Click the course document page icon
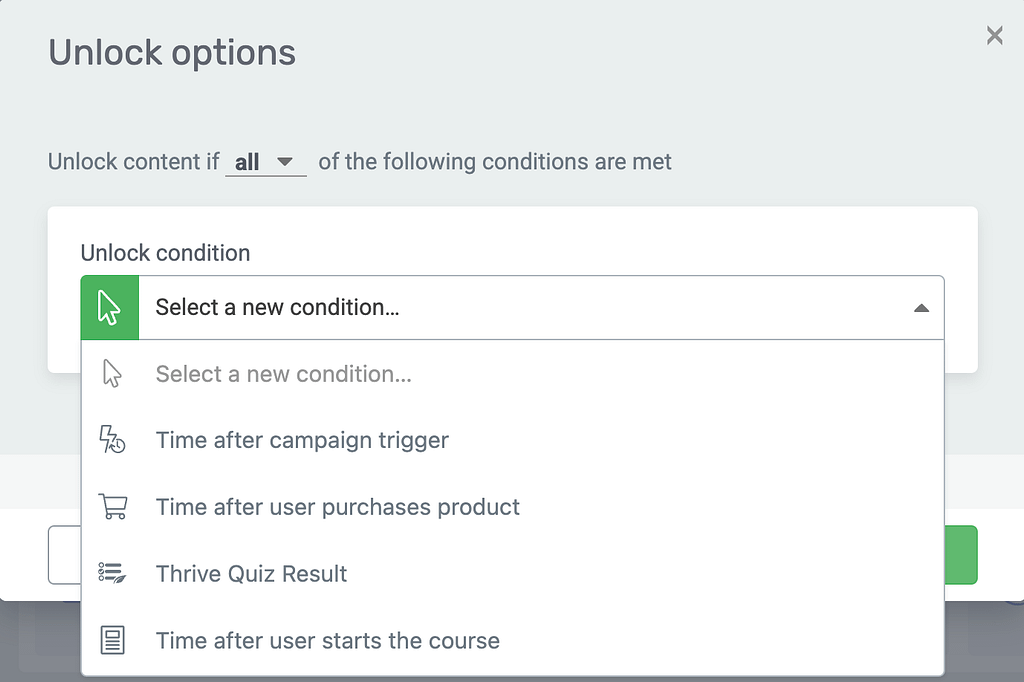This screenshot has height=682, width=1024. pos(112,640)
